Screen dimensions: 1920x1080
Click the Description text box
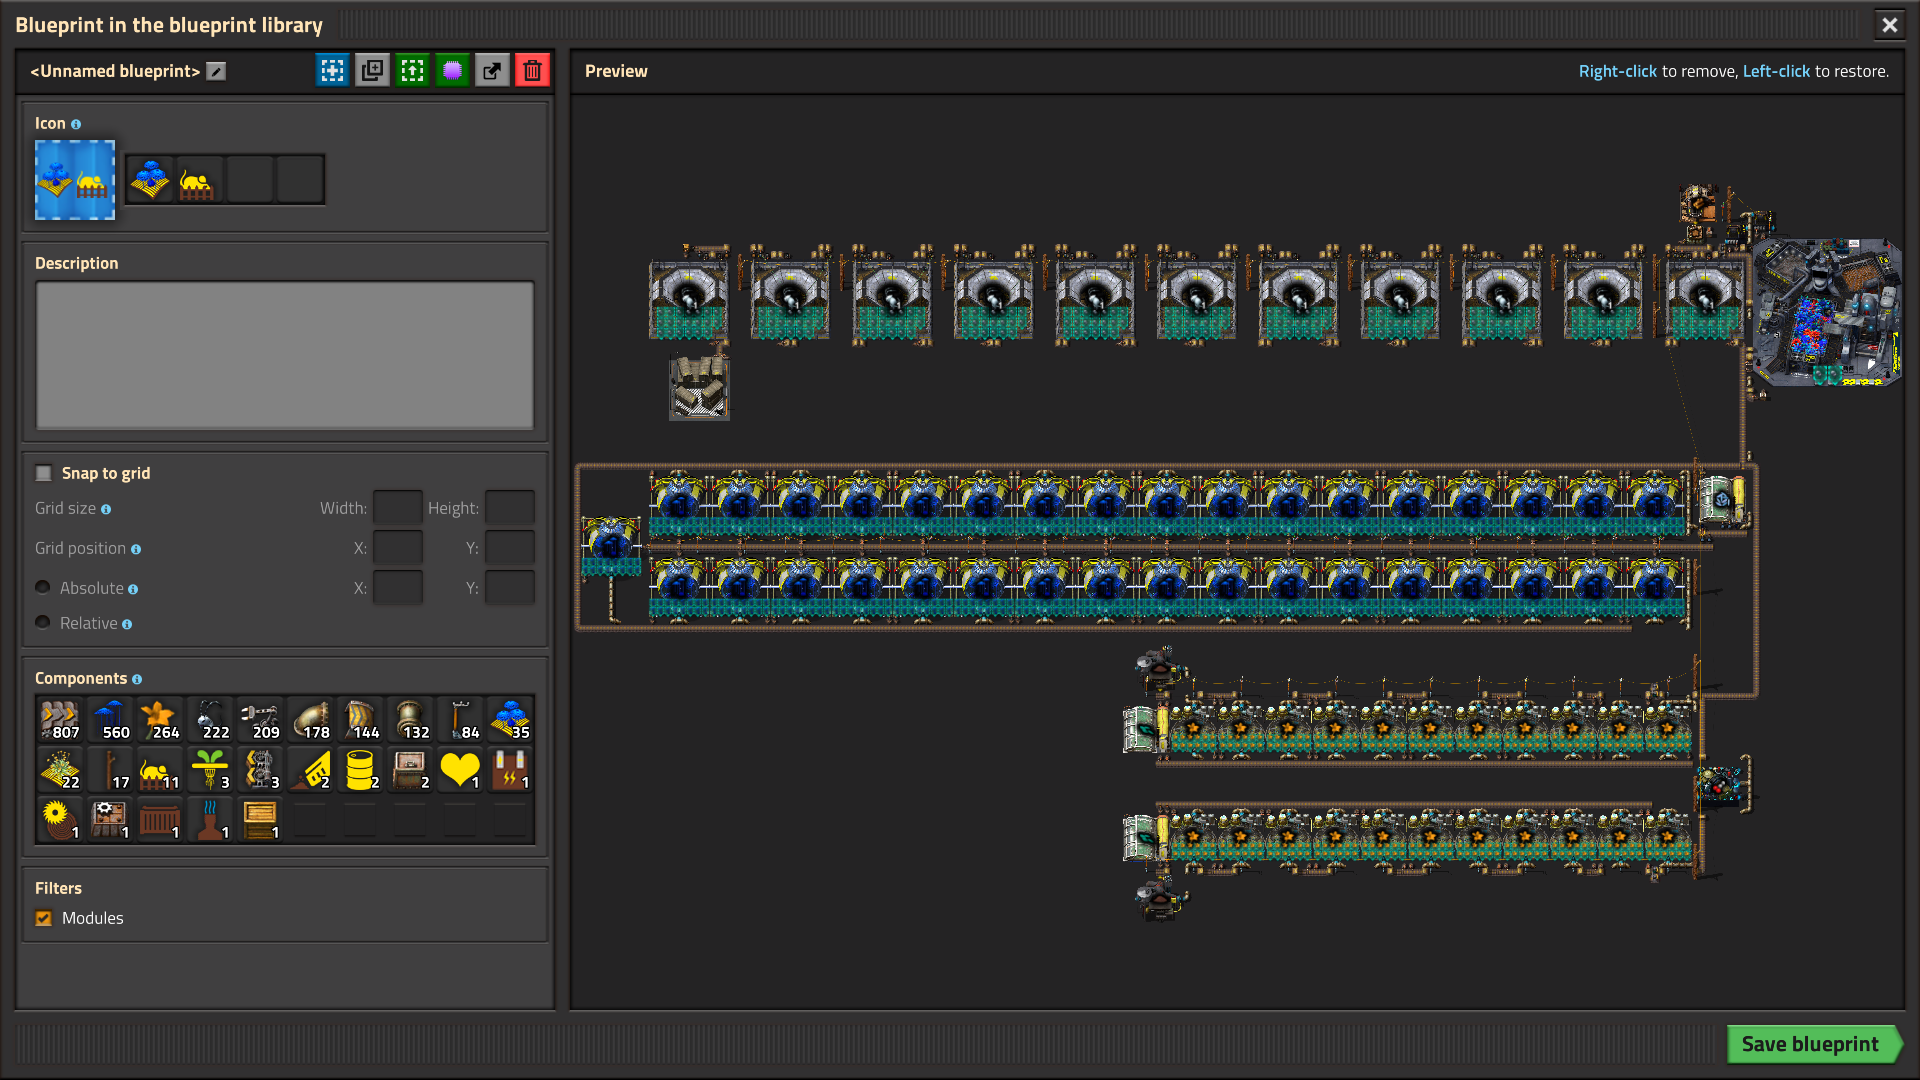pyautogui.click(x=285, y=355)
